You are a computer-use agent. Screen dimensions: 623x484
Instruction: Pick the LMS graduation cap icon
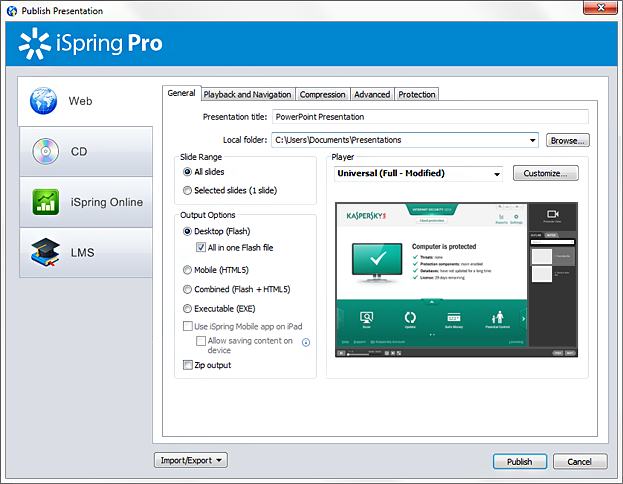(45, 252)
